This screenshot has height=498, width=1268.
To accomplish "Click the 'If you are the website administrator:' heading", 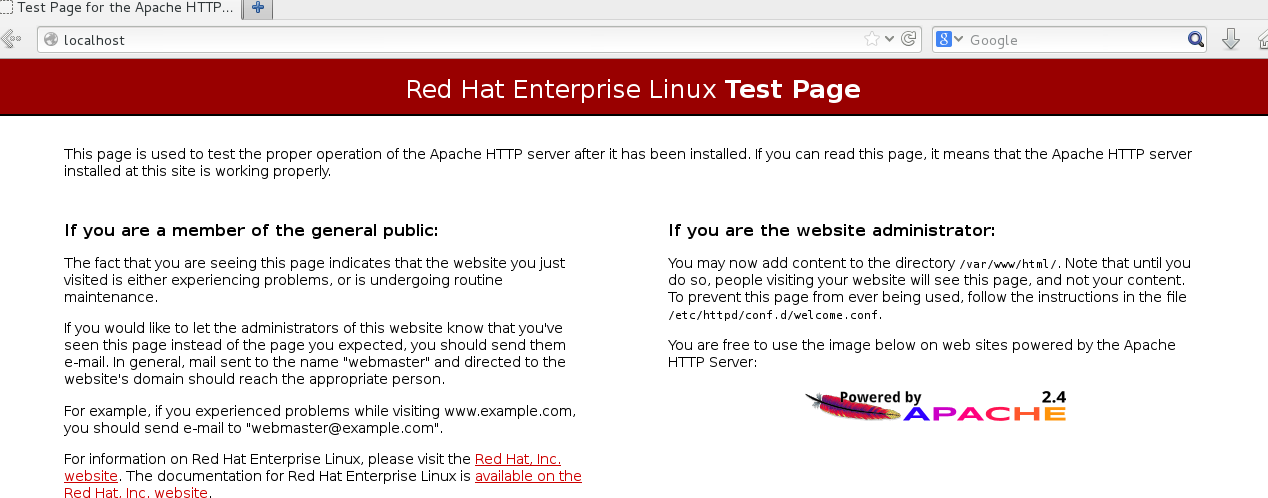I will pyautogui.click(x=832, y=231).
